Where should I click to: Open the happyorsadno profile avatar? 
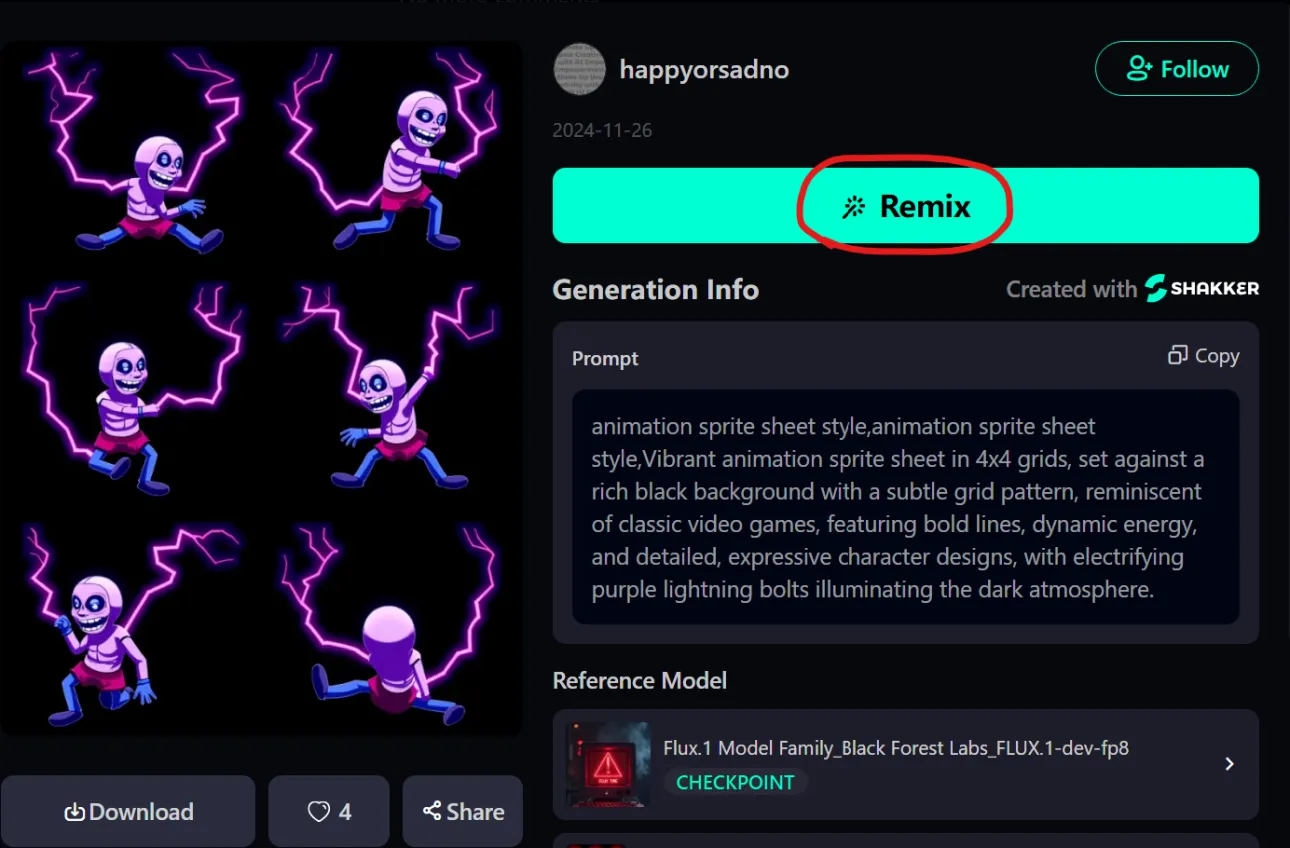[x=579, y=70]
